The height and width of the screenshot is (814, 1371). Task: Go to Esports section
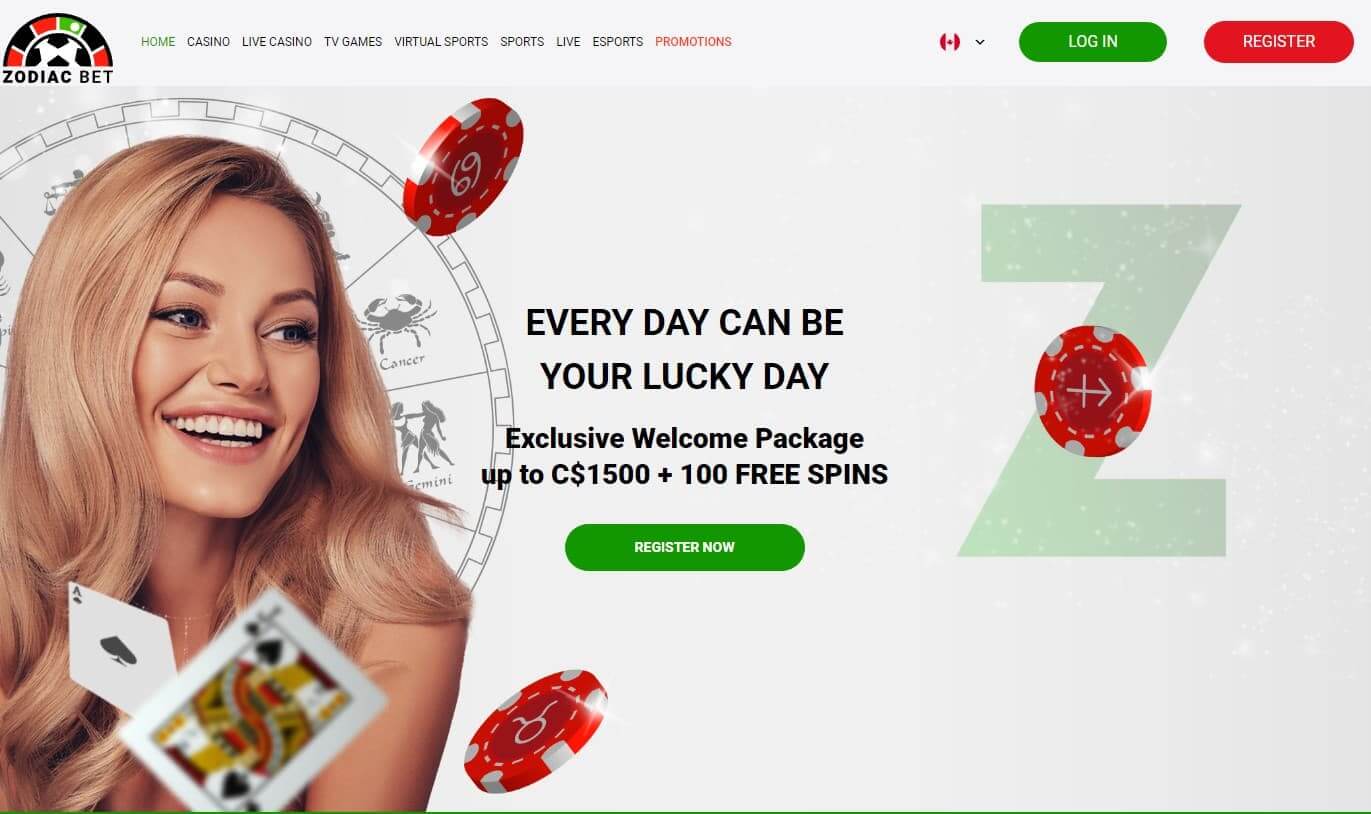click(x=617, y=42)
